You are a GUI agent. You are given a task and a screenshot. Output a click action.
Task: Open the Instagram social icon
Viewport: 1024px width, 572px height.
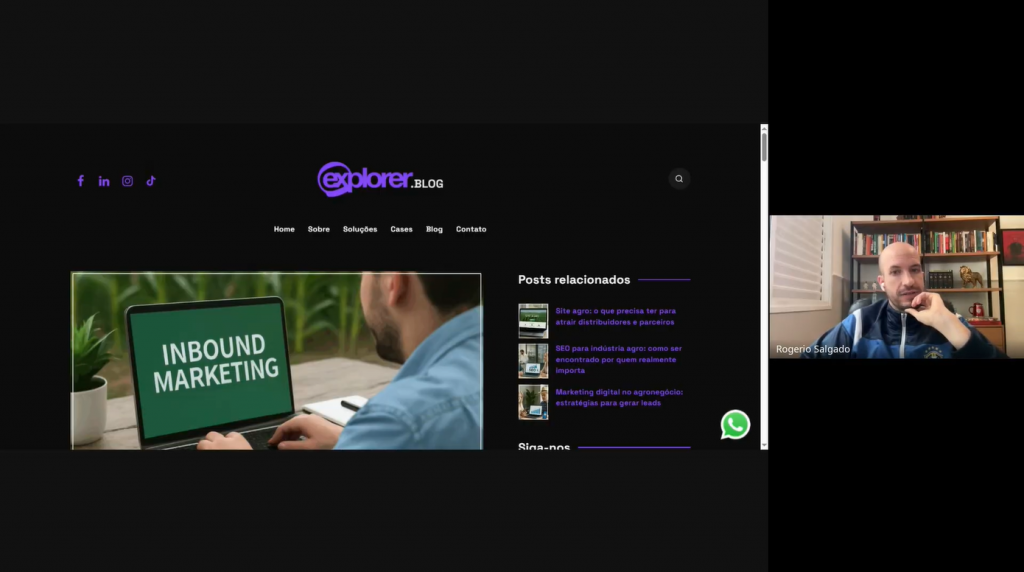tap(127, 181)
